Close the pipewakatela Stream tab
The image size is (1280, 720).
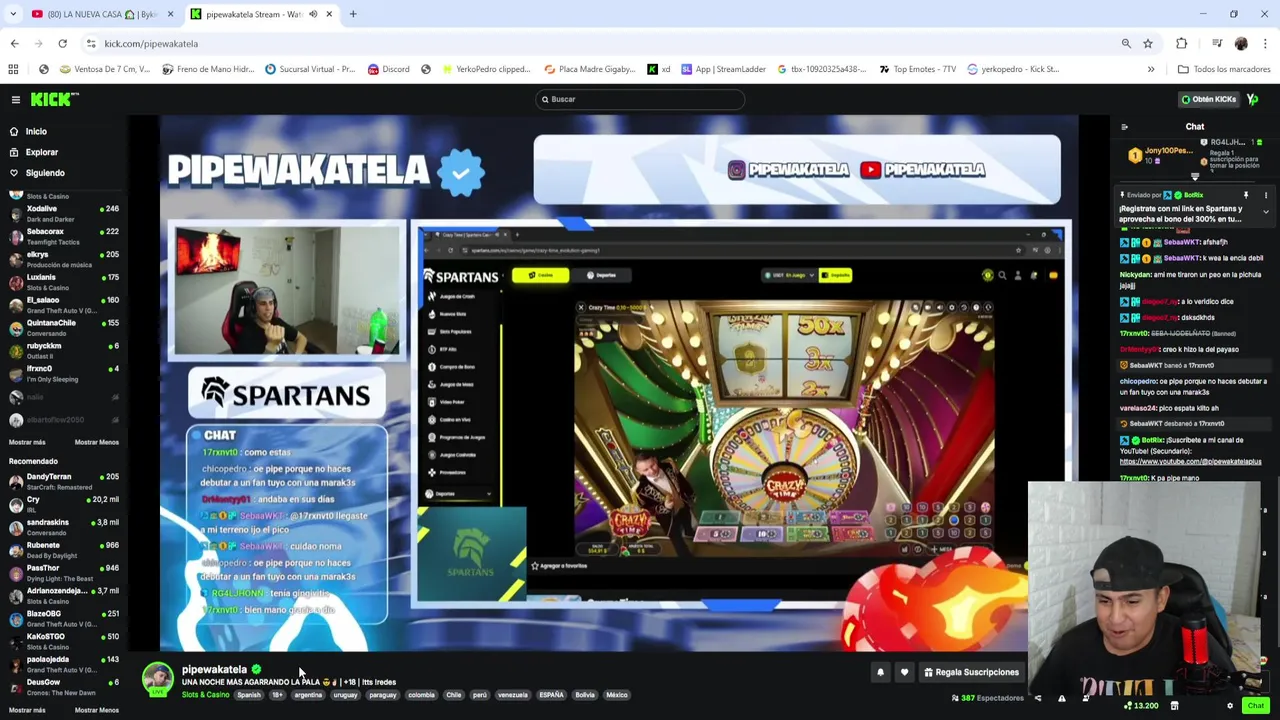[329, 14]
